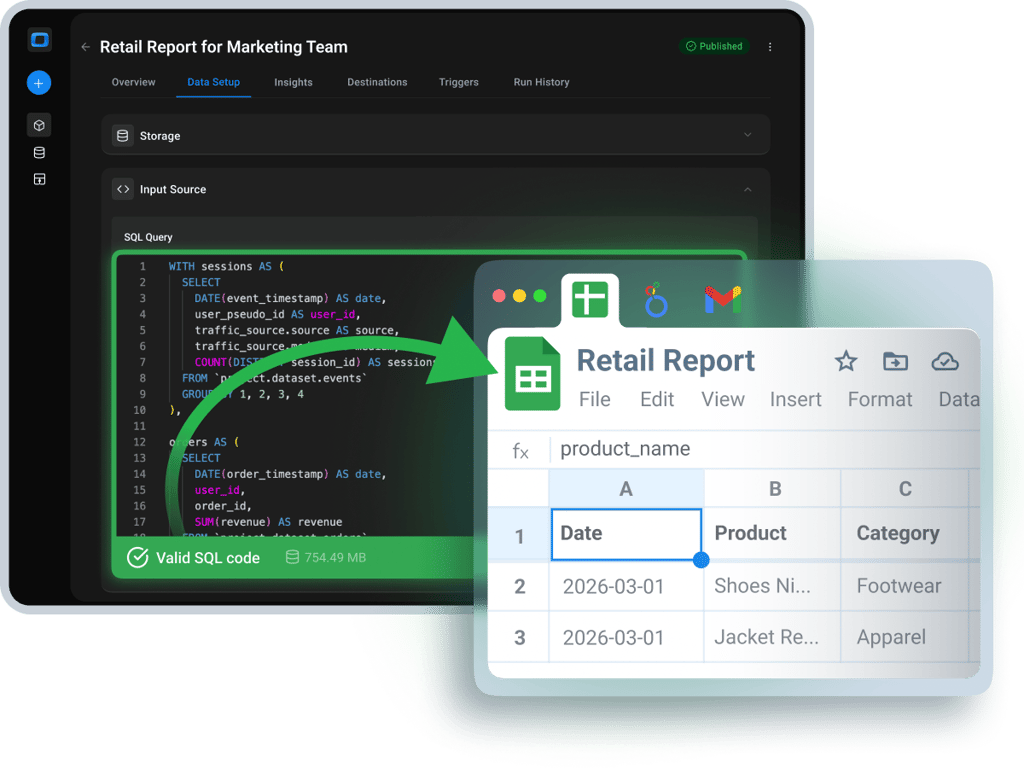Click the Retail Report spreadsheet title
The height and width of the screenshot is (768, 1024).
click(665, 360)
